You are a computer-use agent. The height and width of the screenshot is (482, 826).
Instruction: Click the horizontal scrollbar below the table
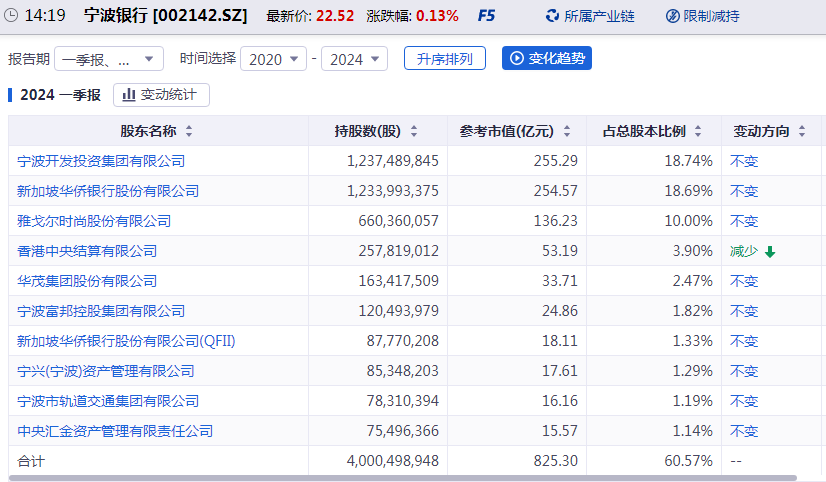[x=403, y=478]
